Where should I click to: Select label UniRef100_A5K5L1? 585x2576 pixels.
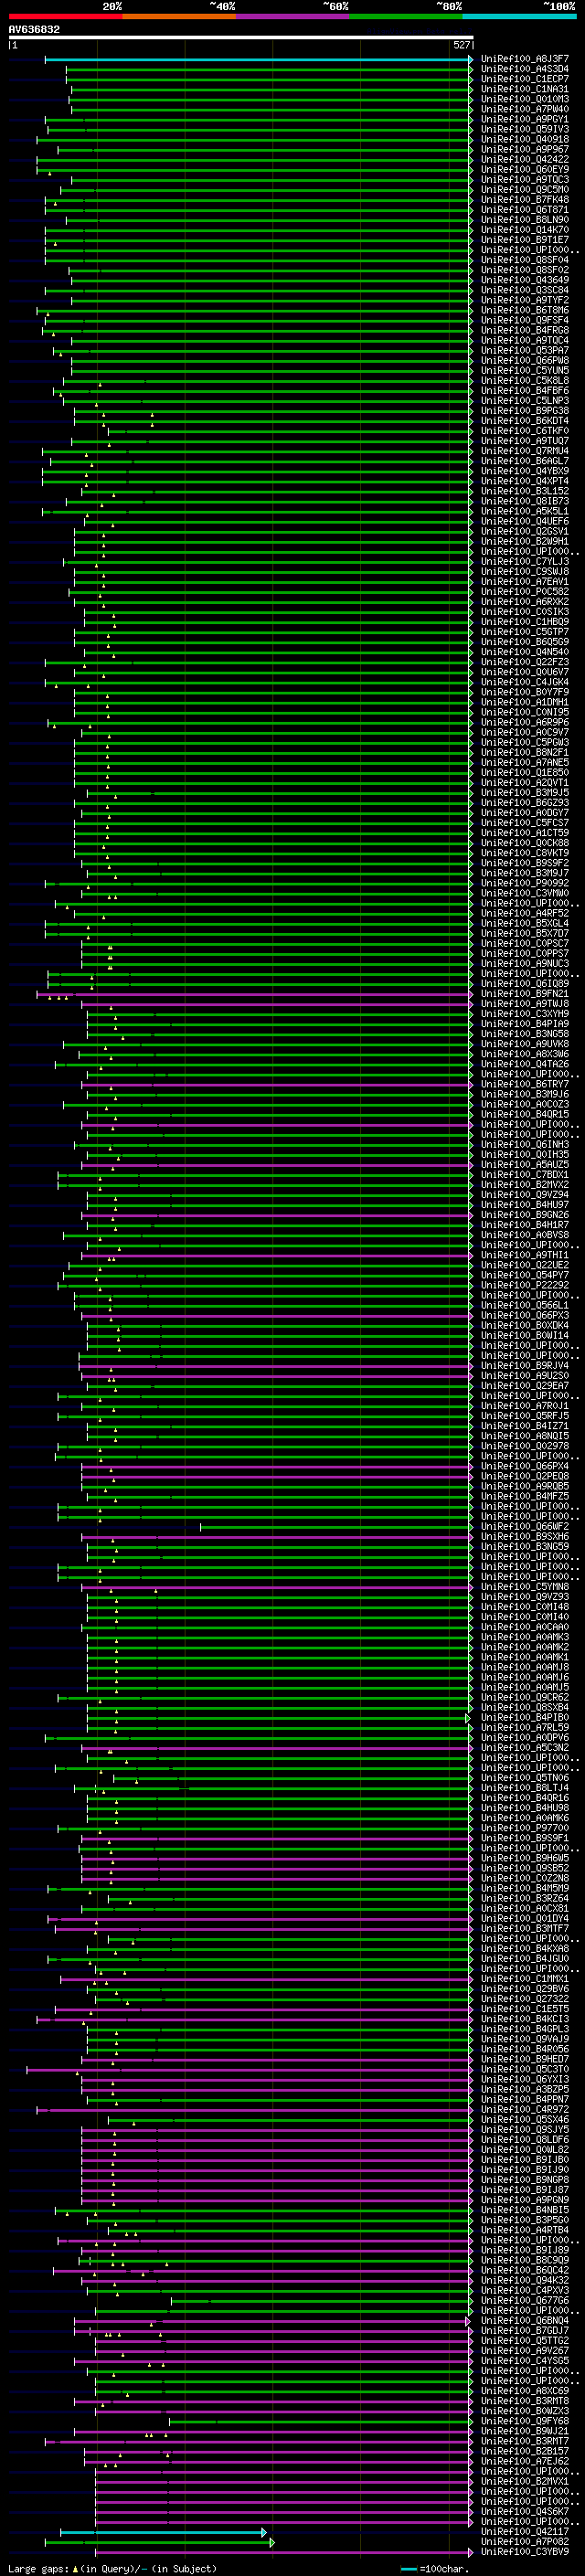tap(524, 511)
